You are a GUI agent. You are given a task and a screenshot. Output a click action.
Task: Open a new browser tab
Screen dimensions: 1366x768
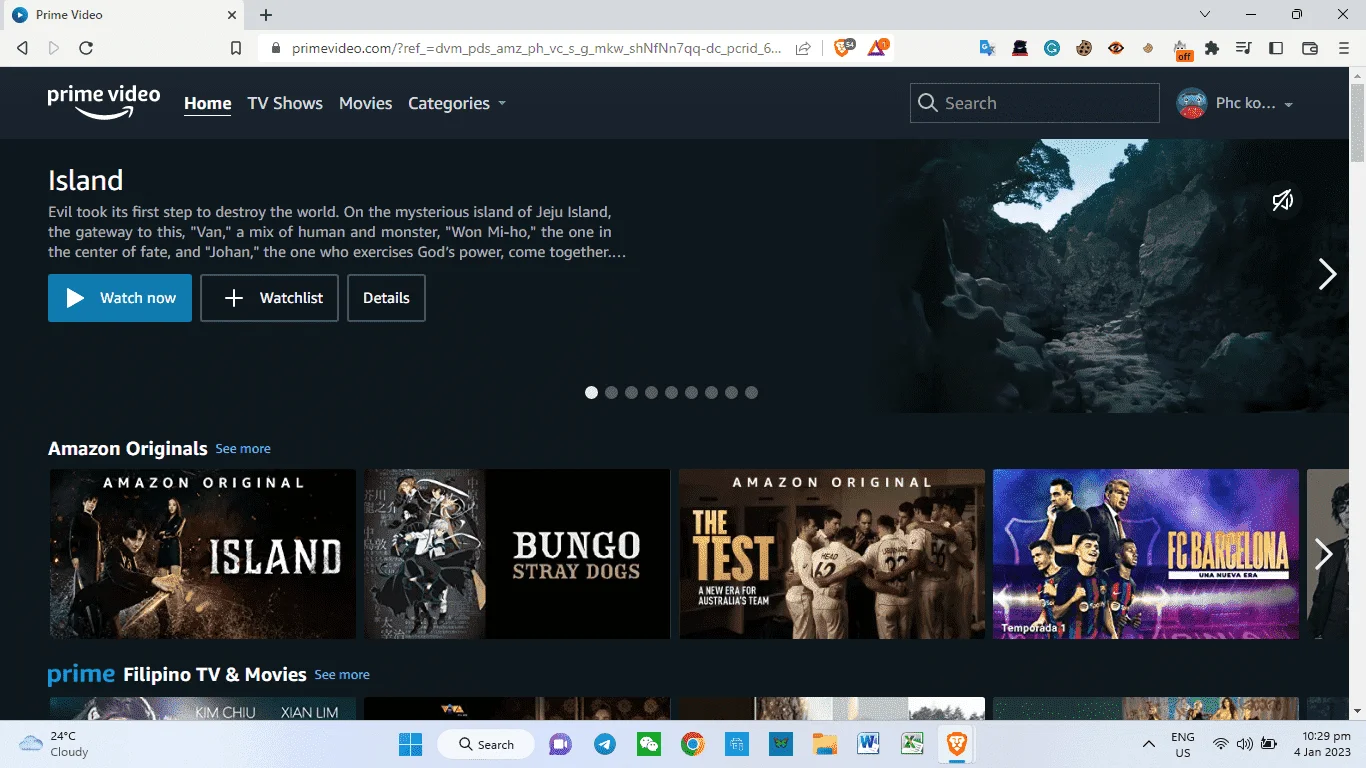point(266,15)
